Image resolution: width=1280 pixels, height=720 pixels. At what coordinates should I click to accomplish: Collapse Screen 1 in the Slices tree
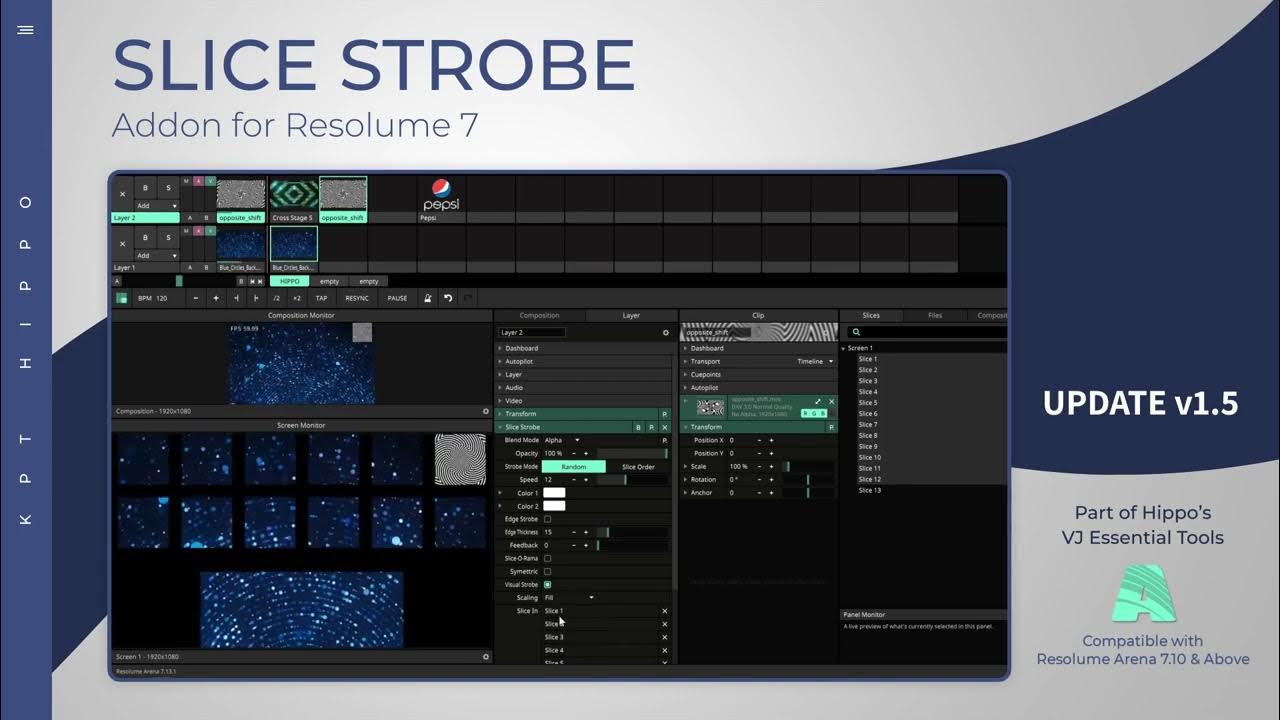pos(844,348)
